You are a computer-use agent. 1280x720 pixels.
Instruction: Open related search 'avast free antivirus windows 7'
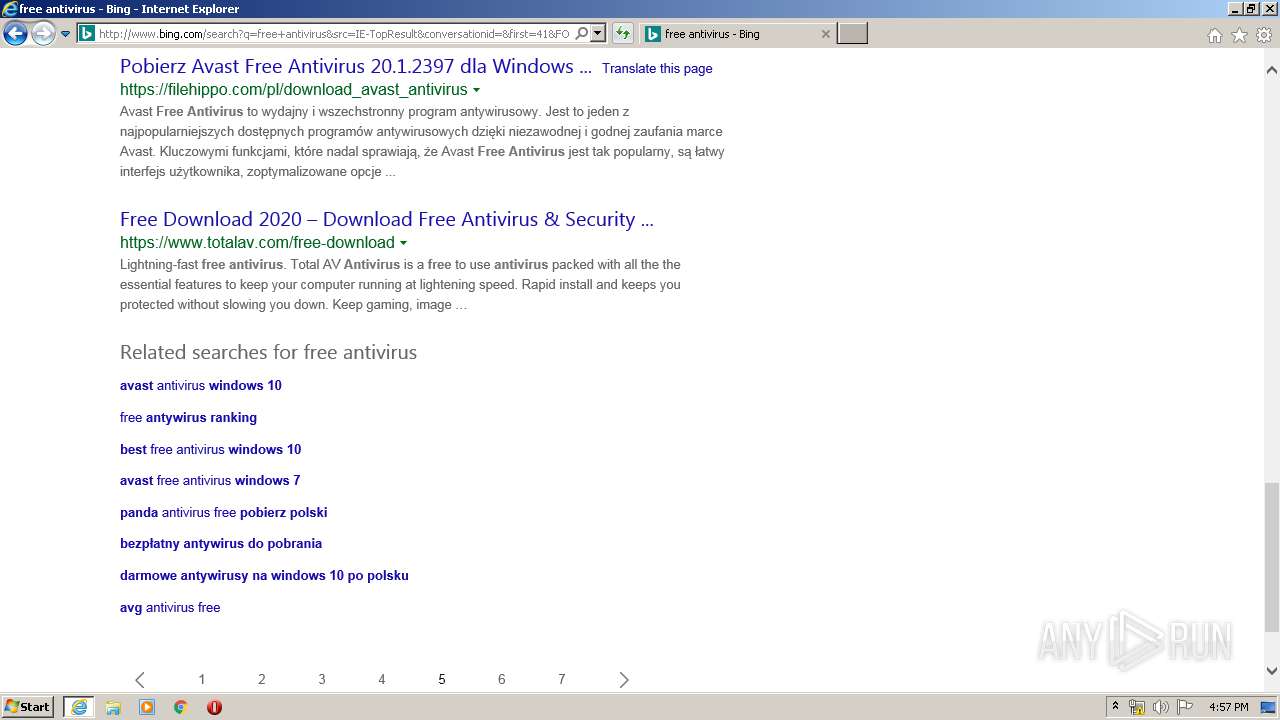(210, 481)
